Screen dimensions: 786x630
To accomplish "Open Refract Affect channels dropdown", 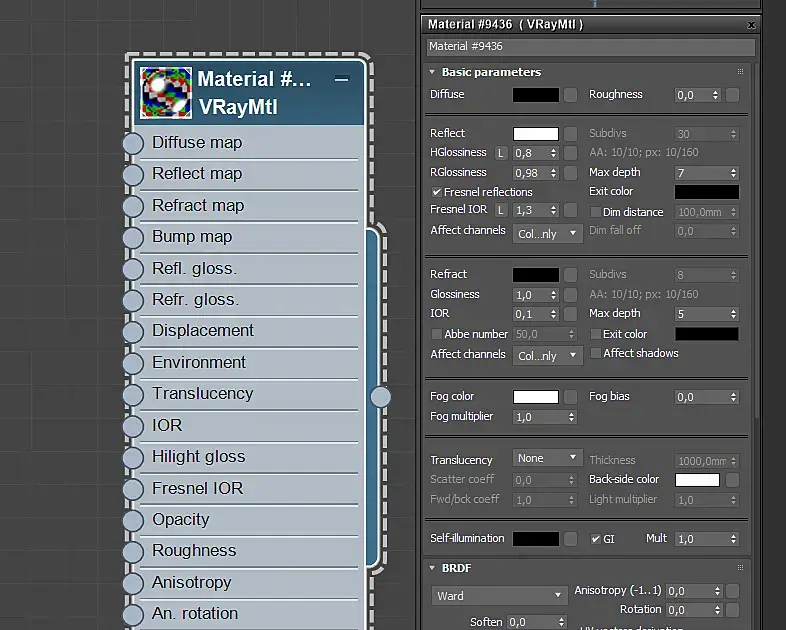I will pyautogui.click(x=547, y=355).
